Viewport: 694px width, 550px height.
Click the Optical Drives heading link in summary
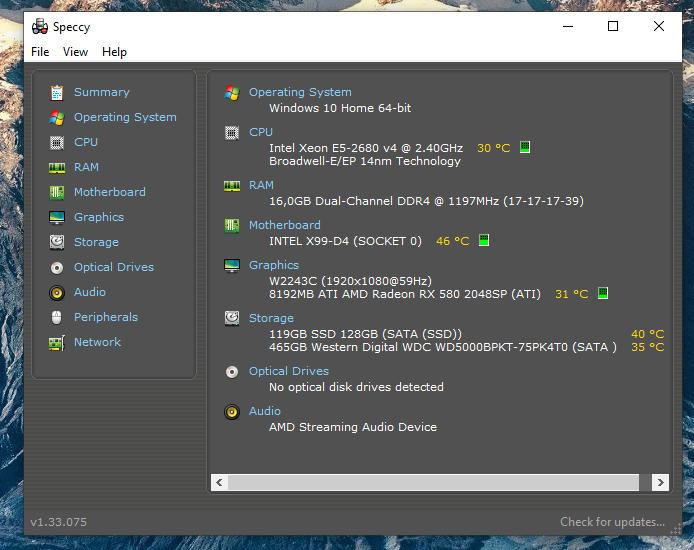(289, 371)
